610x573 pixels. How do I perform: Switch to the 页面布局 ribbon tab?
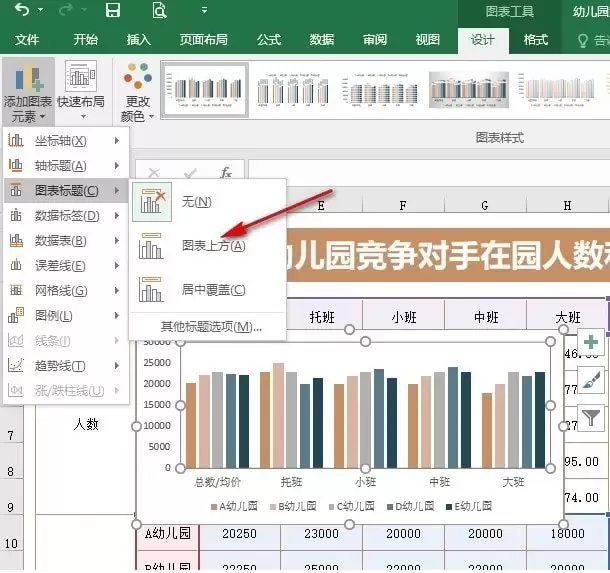click(203, 39)
